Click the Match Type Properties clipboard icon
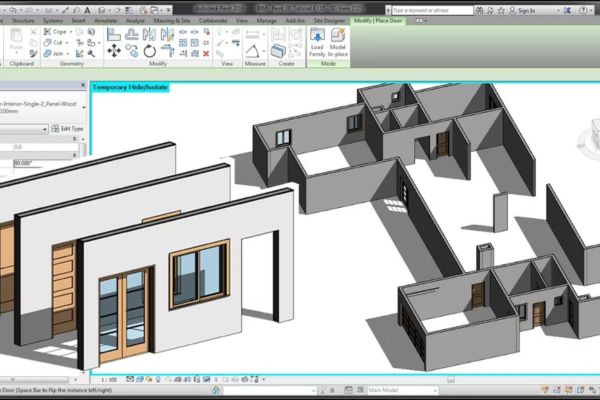600x400 pixels. click(x=34, y=54)
